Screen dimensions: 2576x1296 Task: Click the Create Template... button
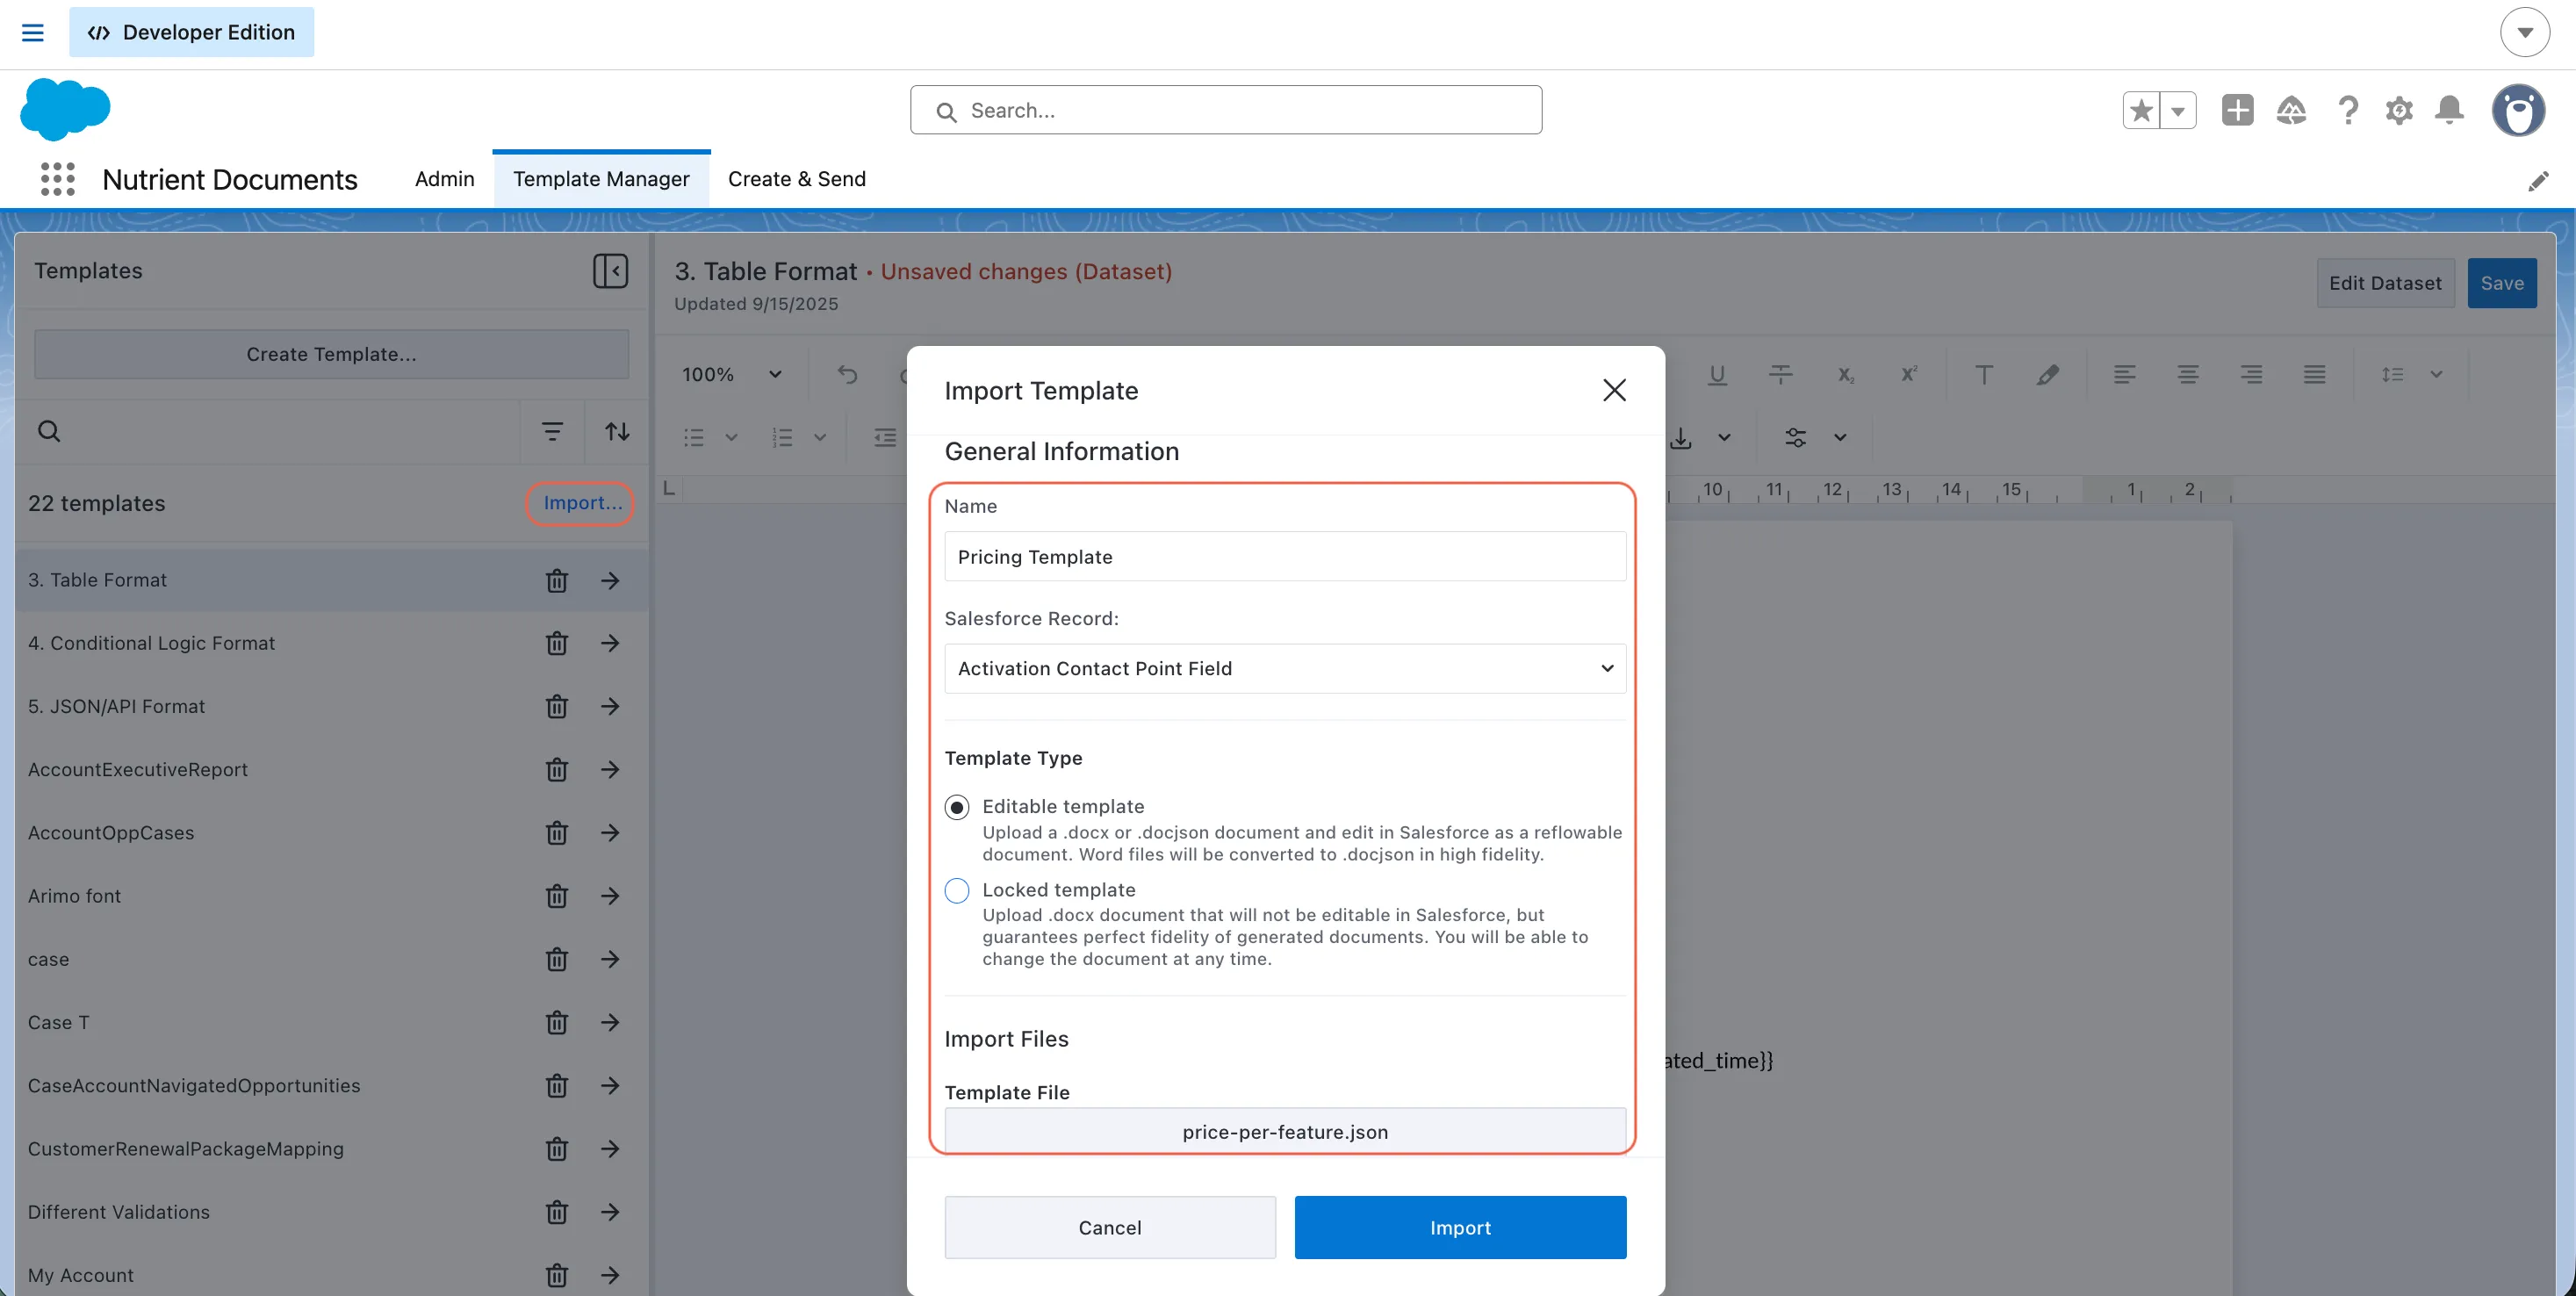pos(331,354)
